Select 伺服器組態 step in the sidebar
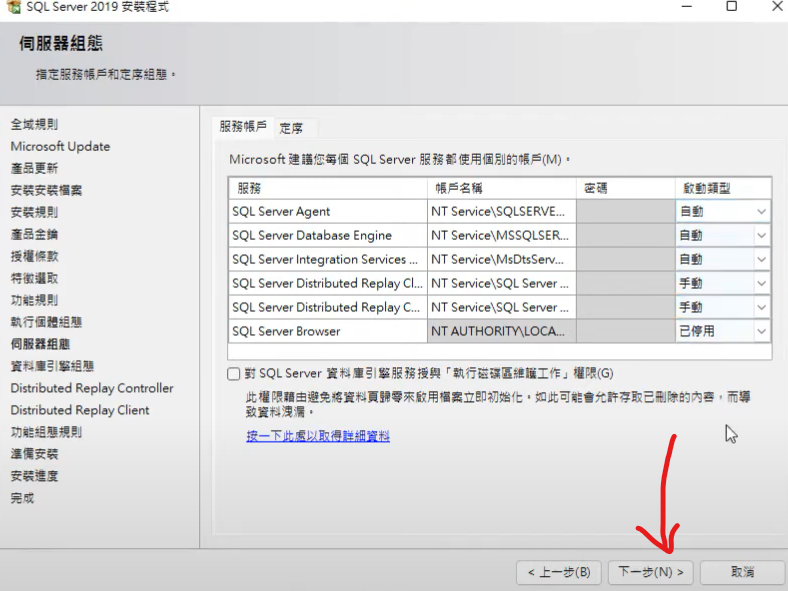The height and width of the screenshot is (591, 788). 40,344
